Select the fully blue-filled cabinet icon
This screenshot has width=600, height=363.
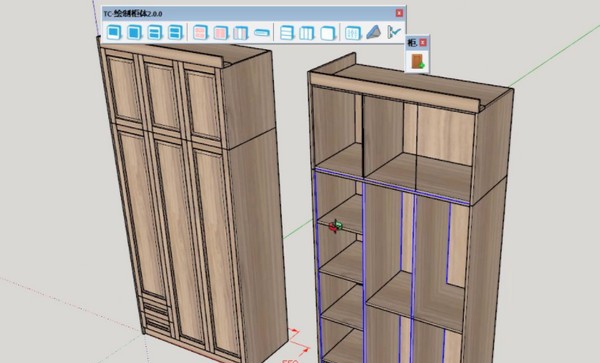134,33
